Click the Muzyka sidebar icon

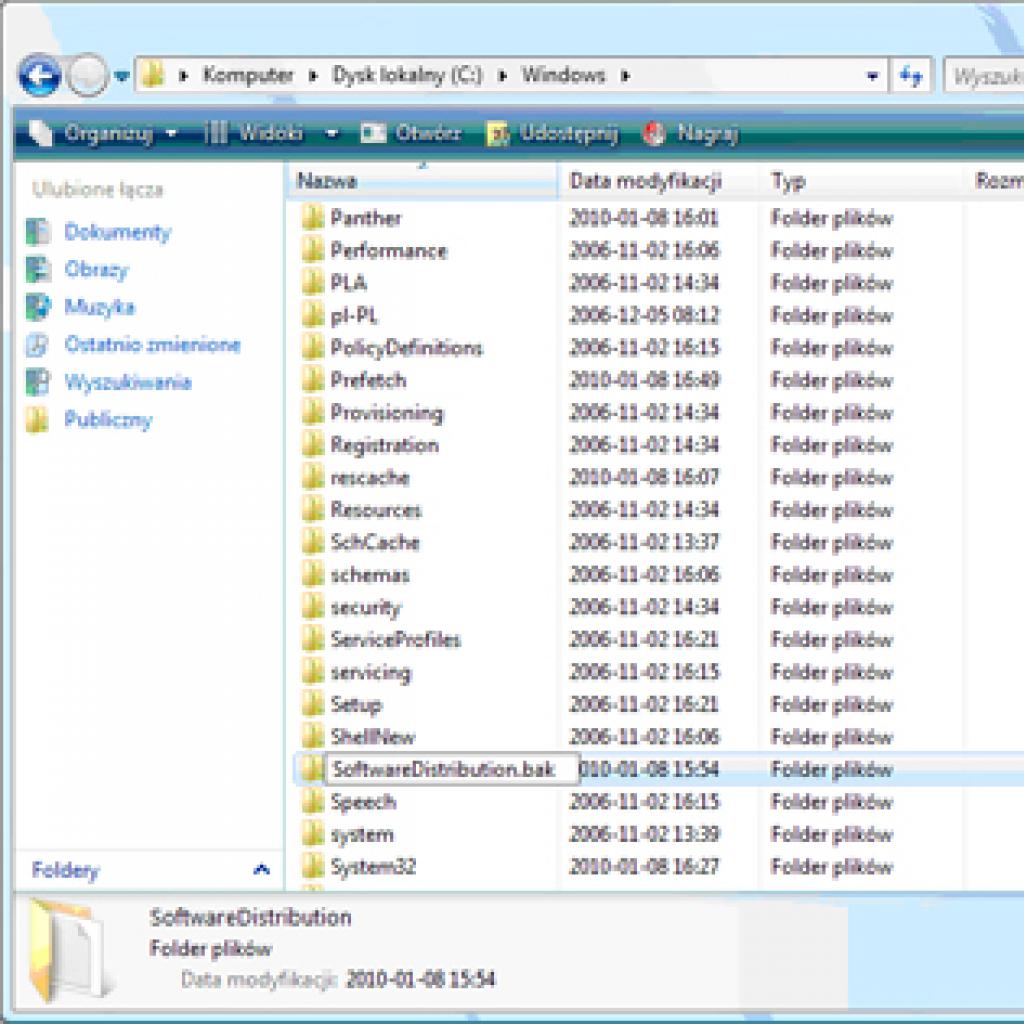[x=38, y=307]
